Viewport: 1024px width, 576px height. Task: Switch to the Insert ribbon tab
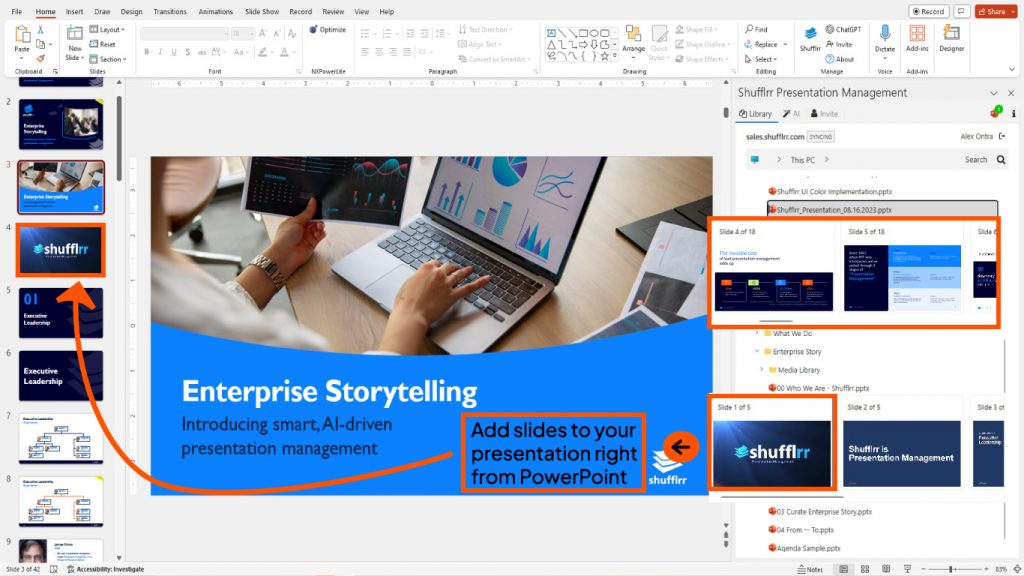[74, 11]
